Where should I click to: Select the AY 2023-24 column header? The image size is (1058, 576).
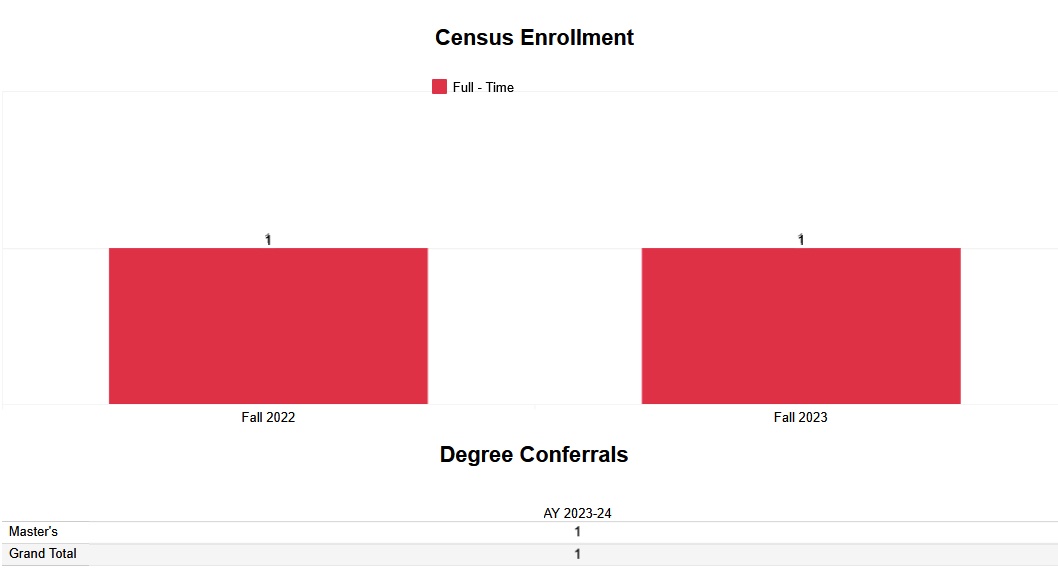tap(577, 513)
